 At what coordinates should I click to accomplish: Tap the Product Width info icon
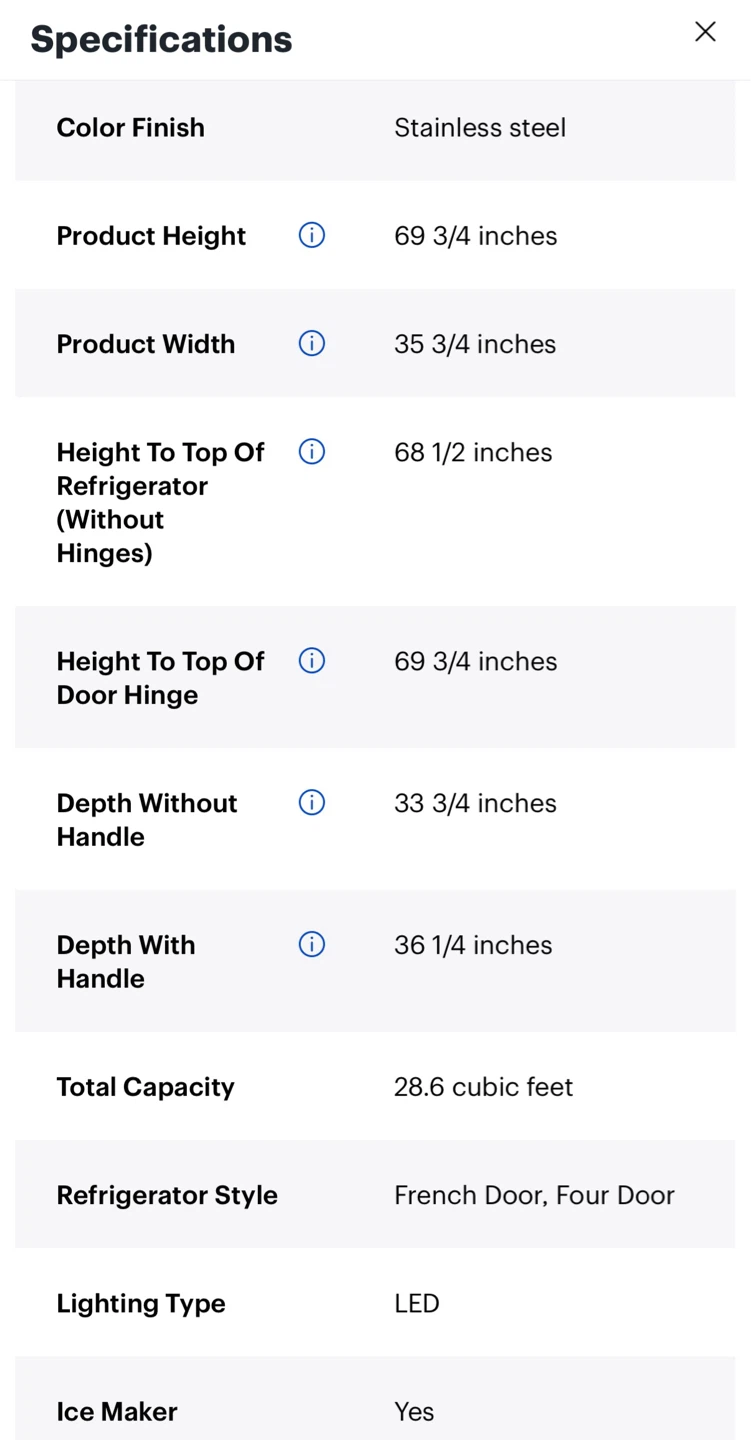(312, 343)
